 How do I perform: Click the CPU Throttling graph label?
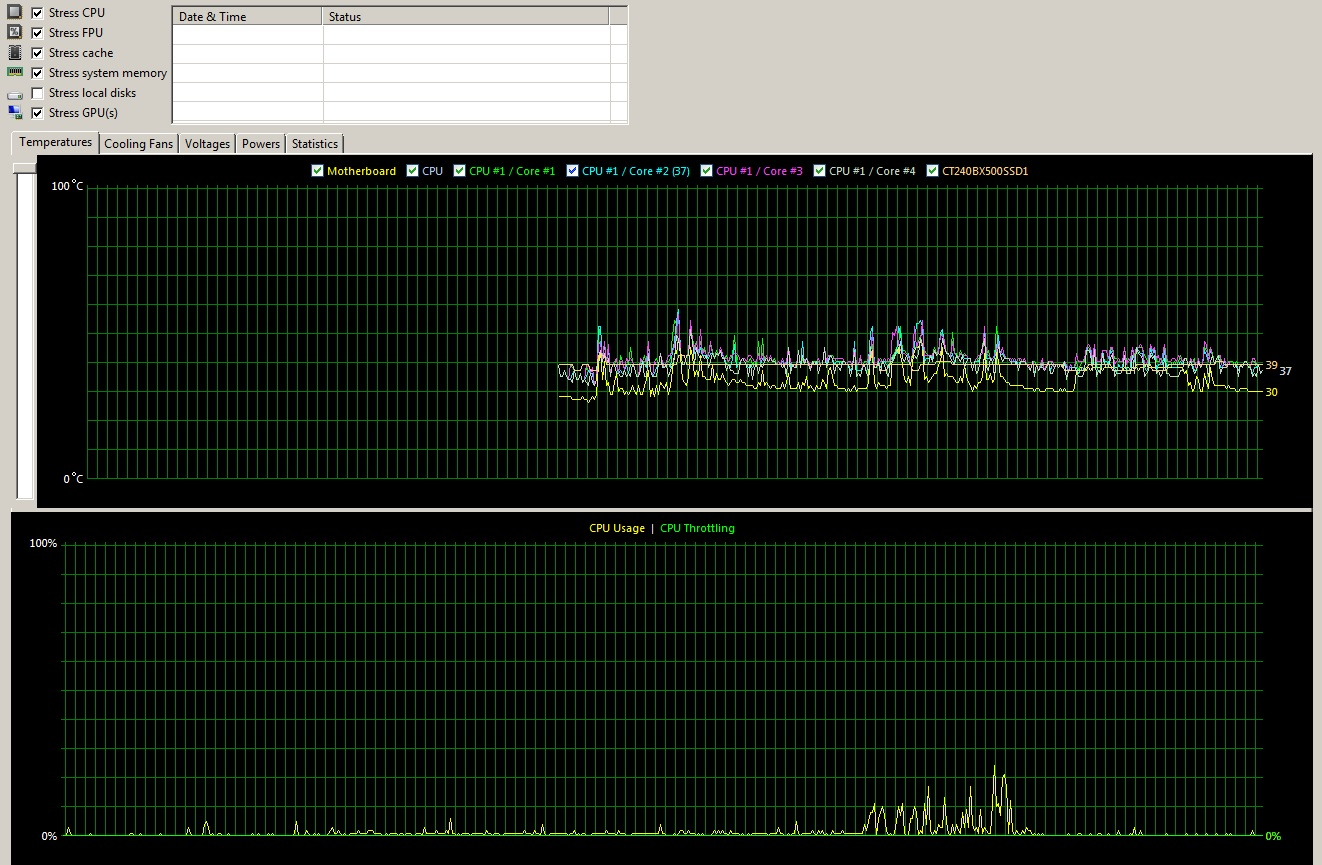(697, 528)
